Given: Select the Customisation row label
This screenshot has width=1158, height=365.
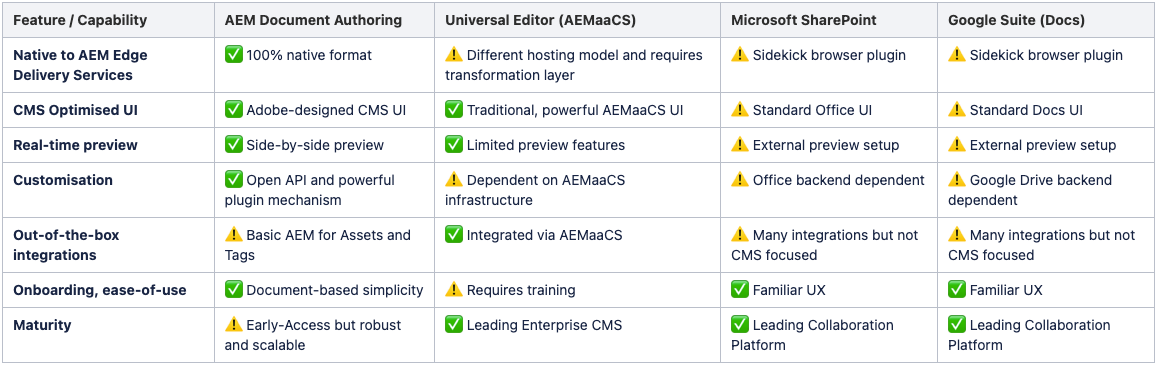Looking at the screenshot, I should tap(63, 180).
